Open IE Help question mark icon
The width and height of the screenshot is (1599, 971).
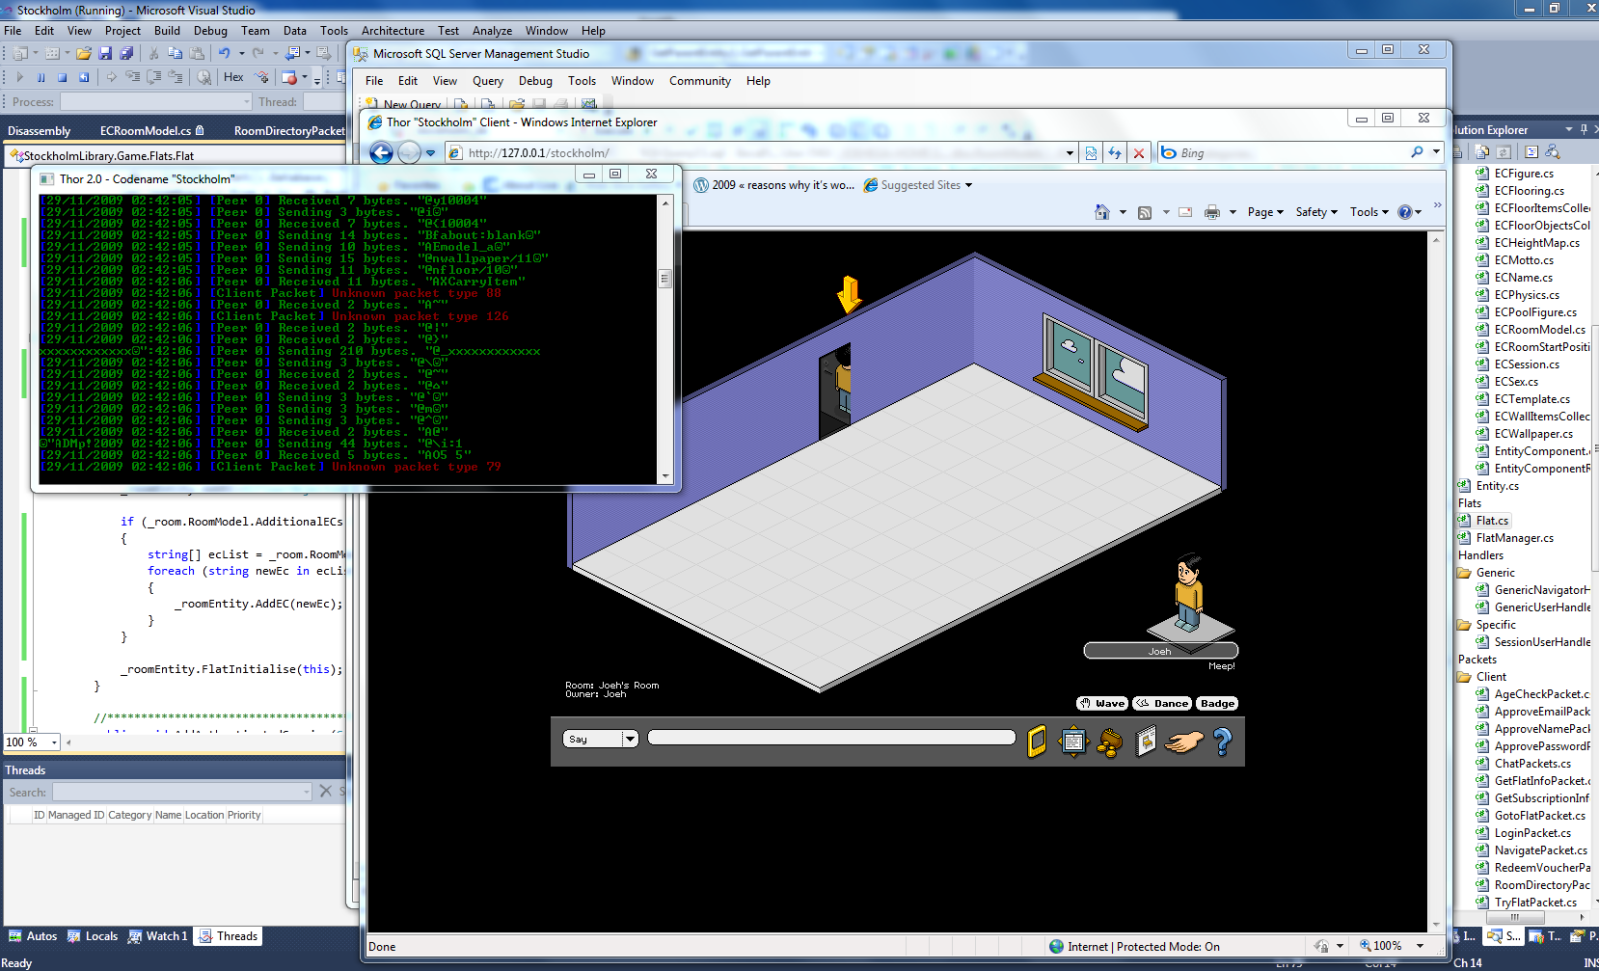pyautogui.click(x=1405, y=212)
